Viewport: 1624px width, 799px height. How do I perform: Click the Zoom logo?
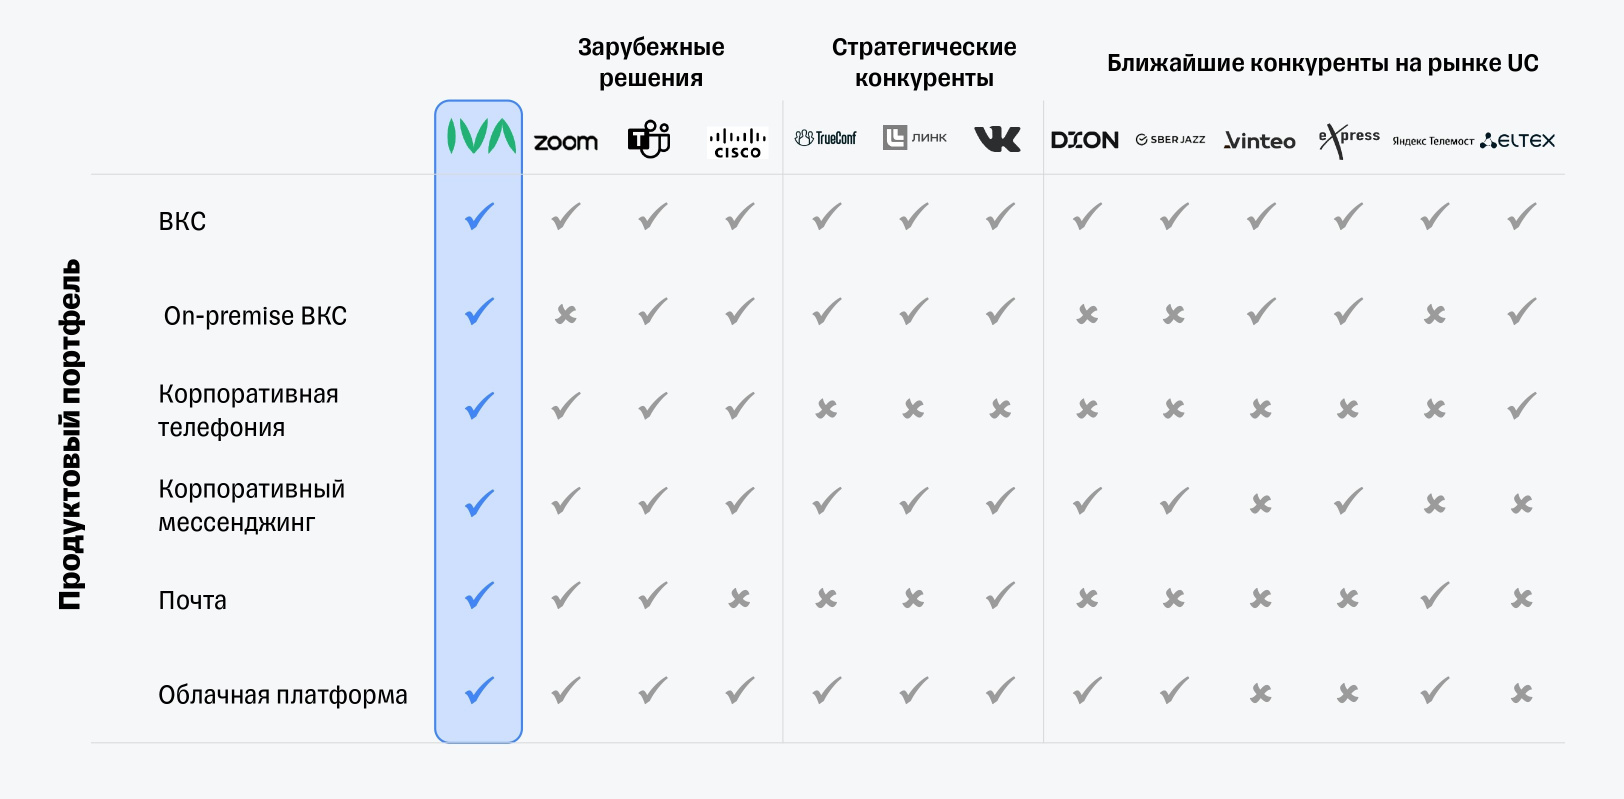566,142
